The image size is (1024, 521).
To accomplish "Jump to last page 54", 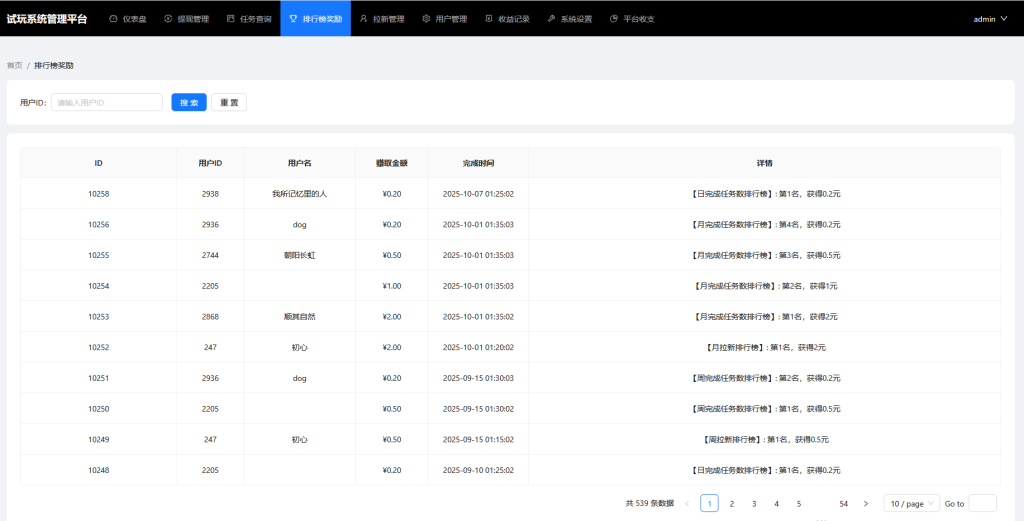I will point(844,503).
